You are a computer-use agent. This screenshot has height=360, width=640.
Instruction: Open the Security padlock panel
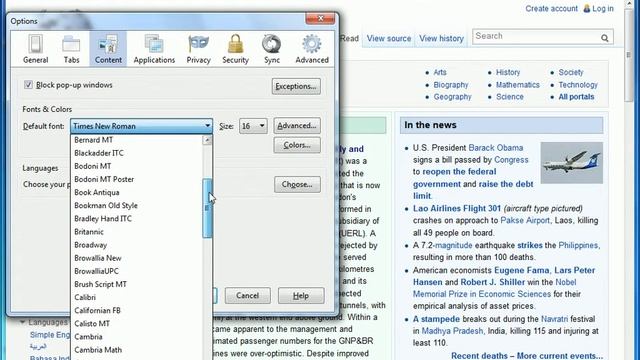pos(235,49)
